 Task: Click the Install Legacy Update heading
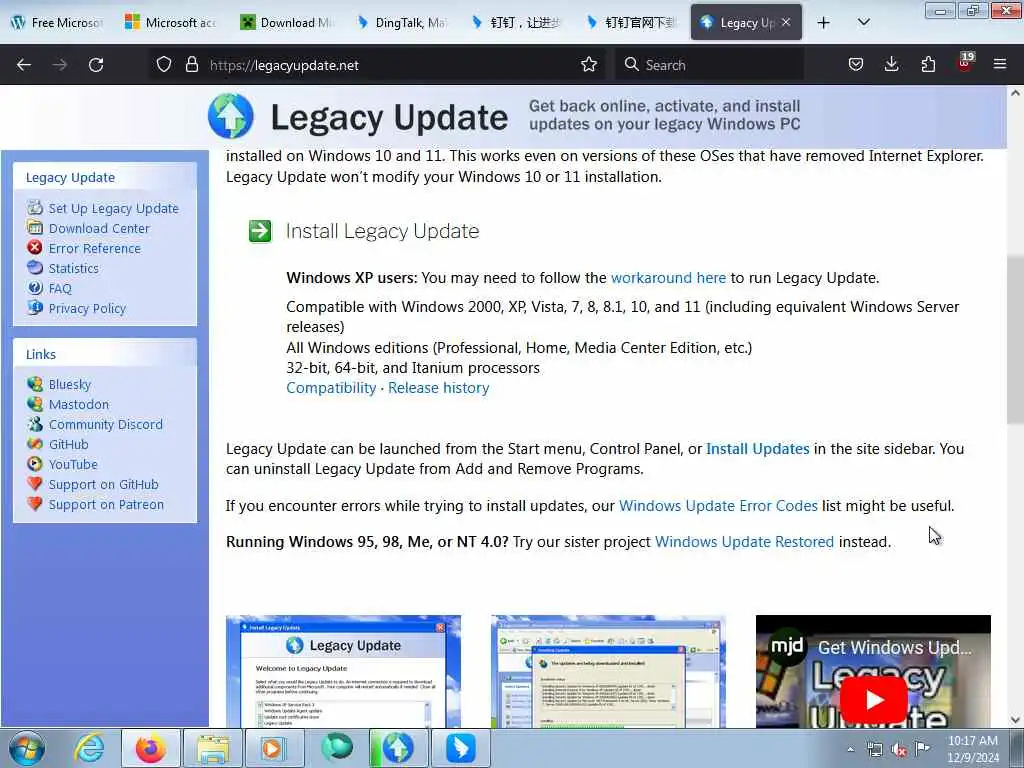pos(382,231)
